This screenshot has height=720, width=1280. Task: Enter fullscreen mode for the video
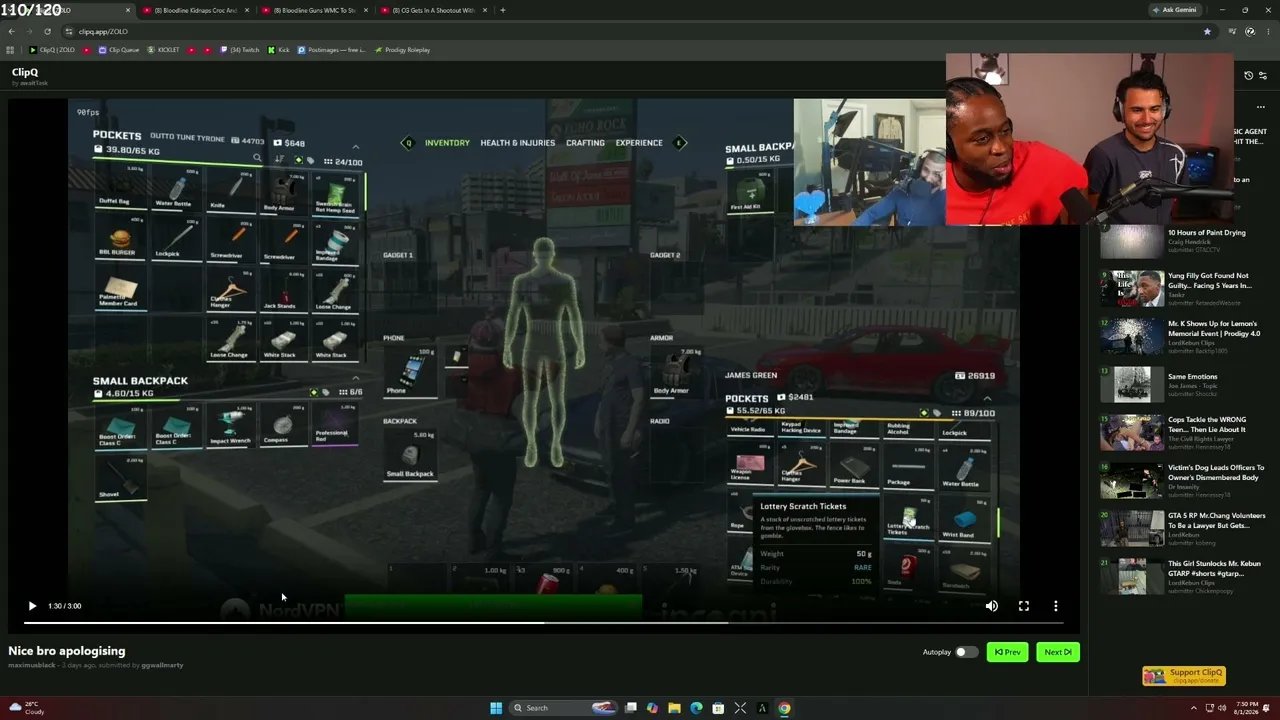pos(1024,606)
